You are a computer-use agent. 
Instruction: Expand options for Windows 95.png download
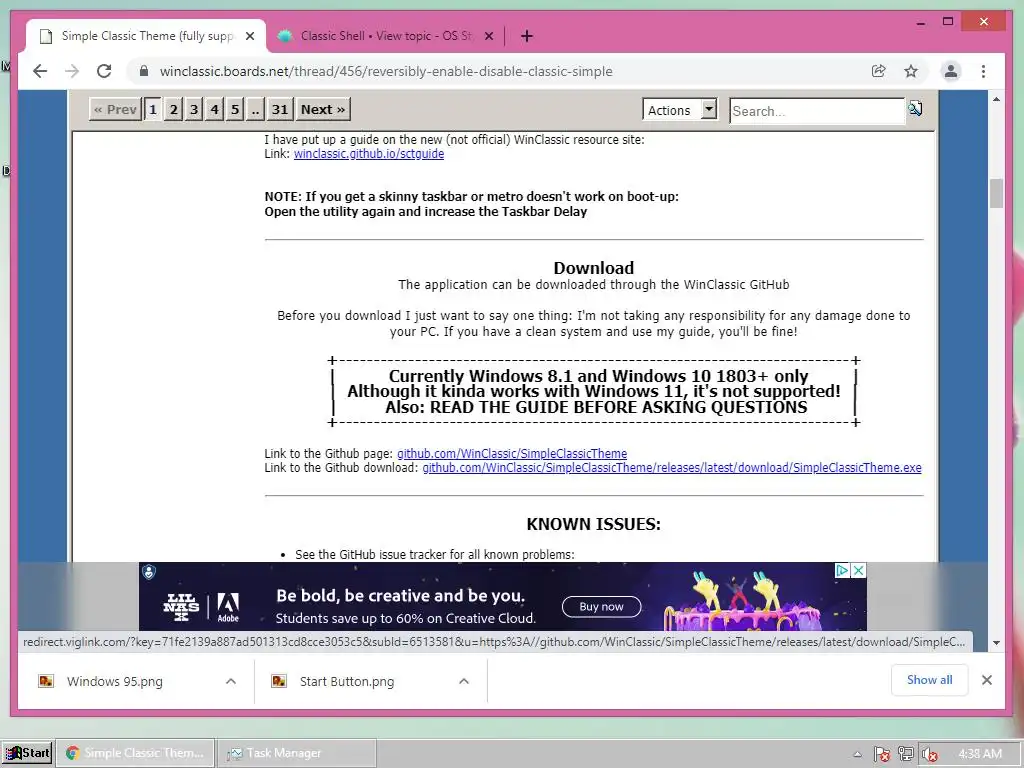click(x=231, y=681)
